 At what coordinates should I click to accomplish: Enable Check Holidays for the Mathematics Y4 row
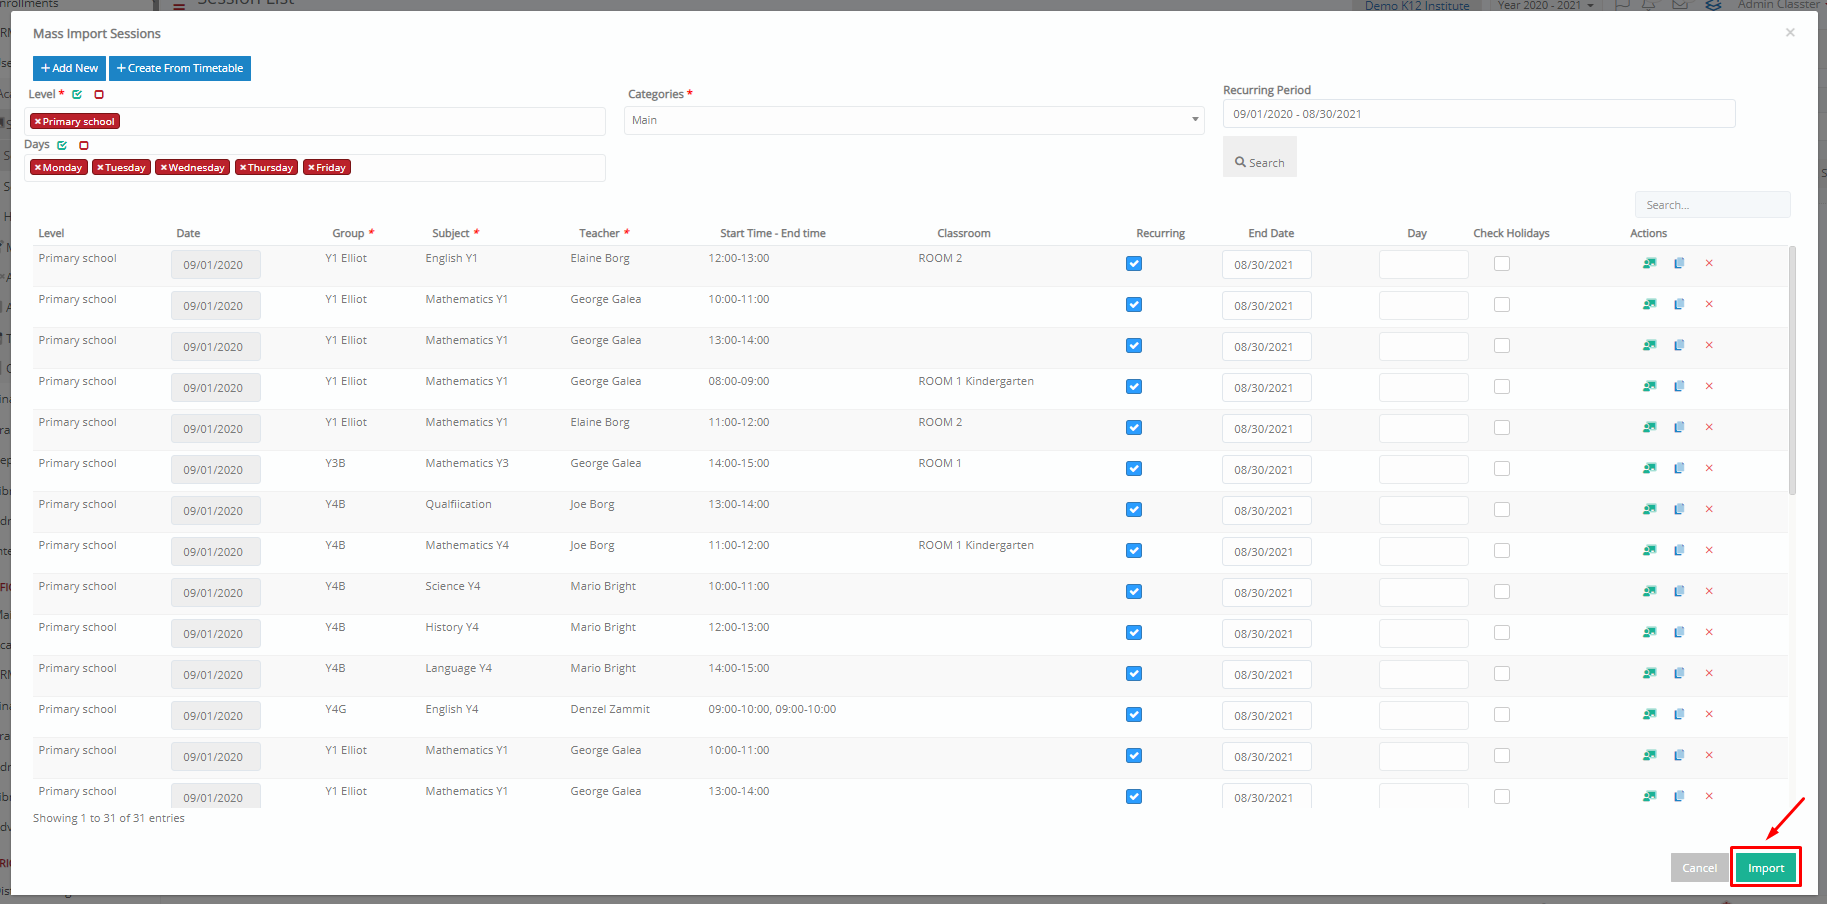[x=1502, y=551]
